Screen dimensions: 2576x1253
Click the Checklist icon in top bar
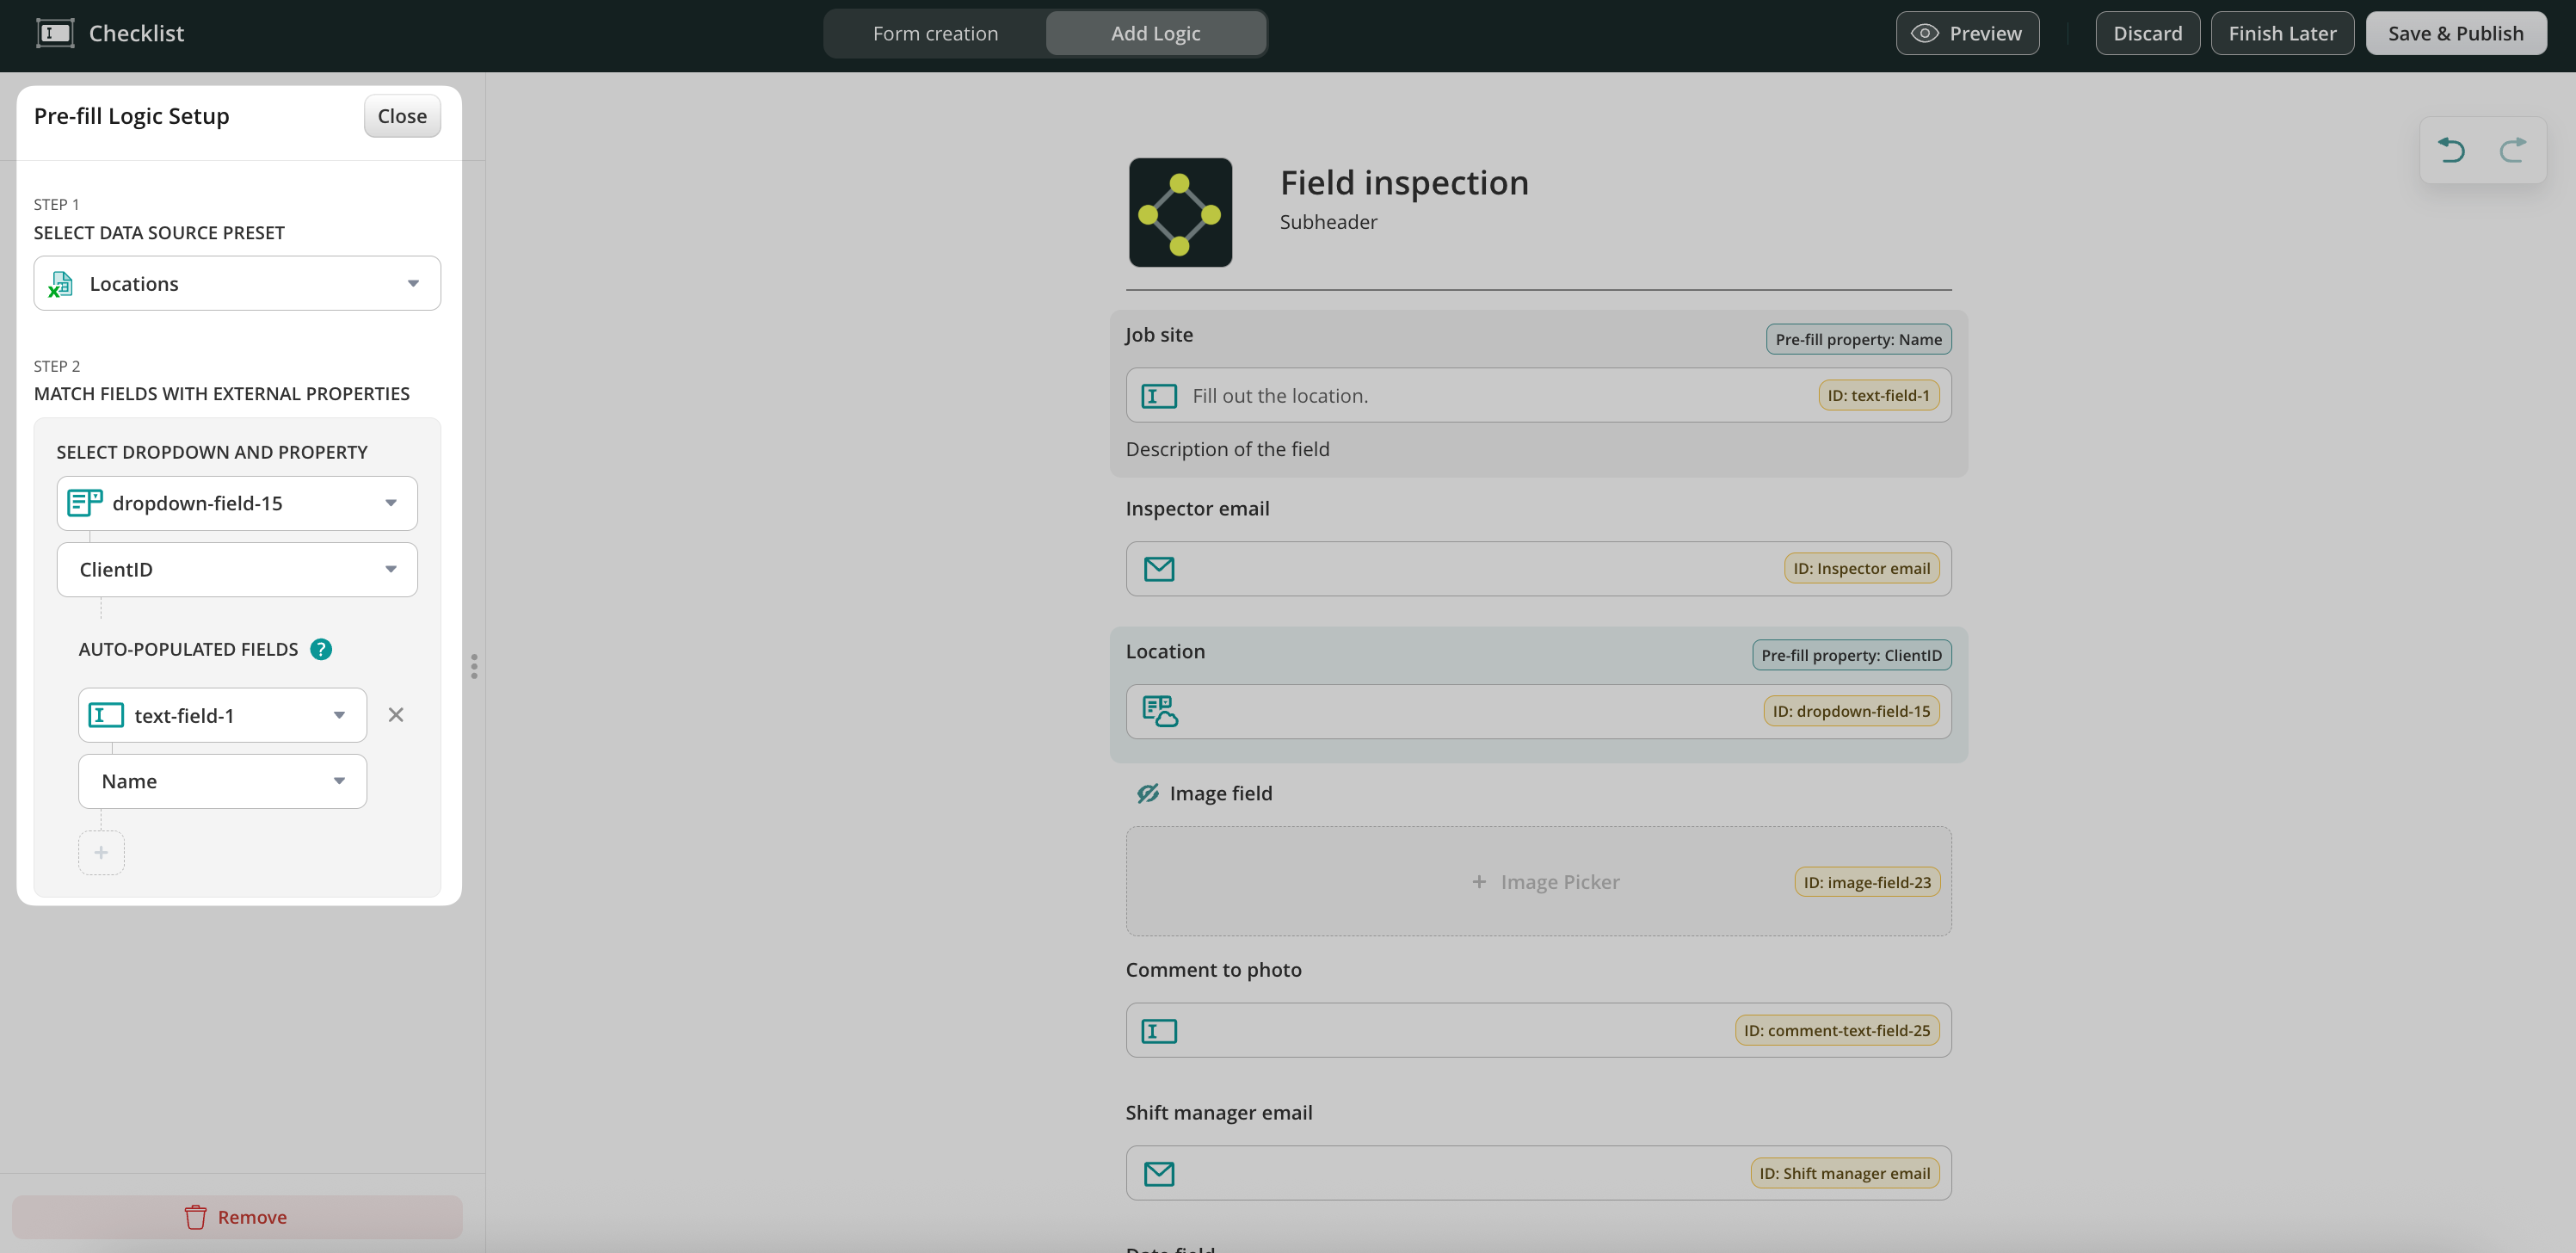pos(55,33)
